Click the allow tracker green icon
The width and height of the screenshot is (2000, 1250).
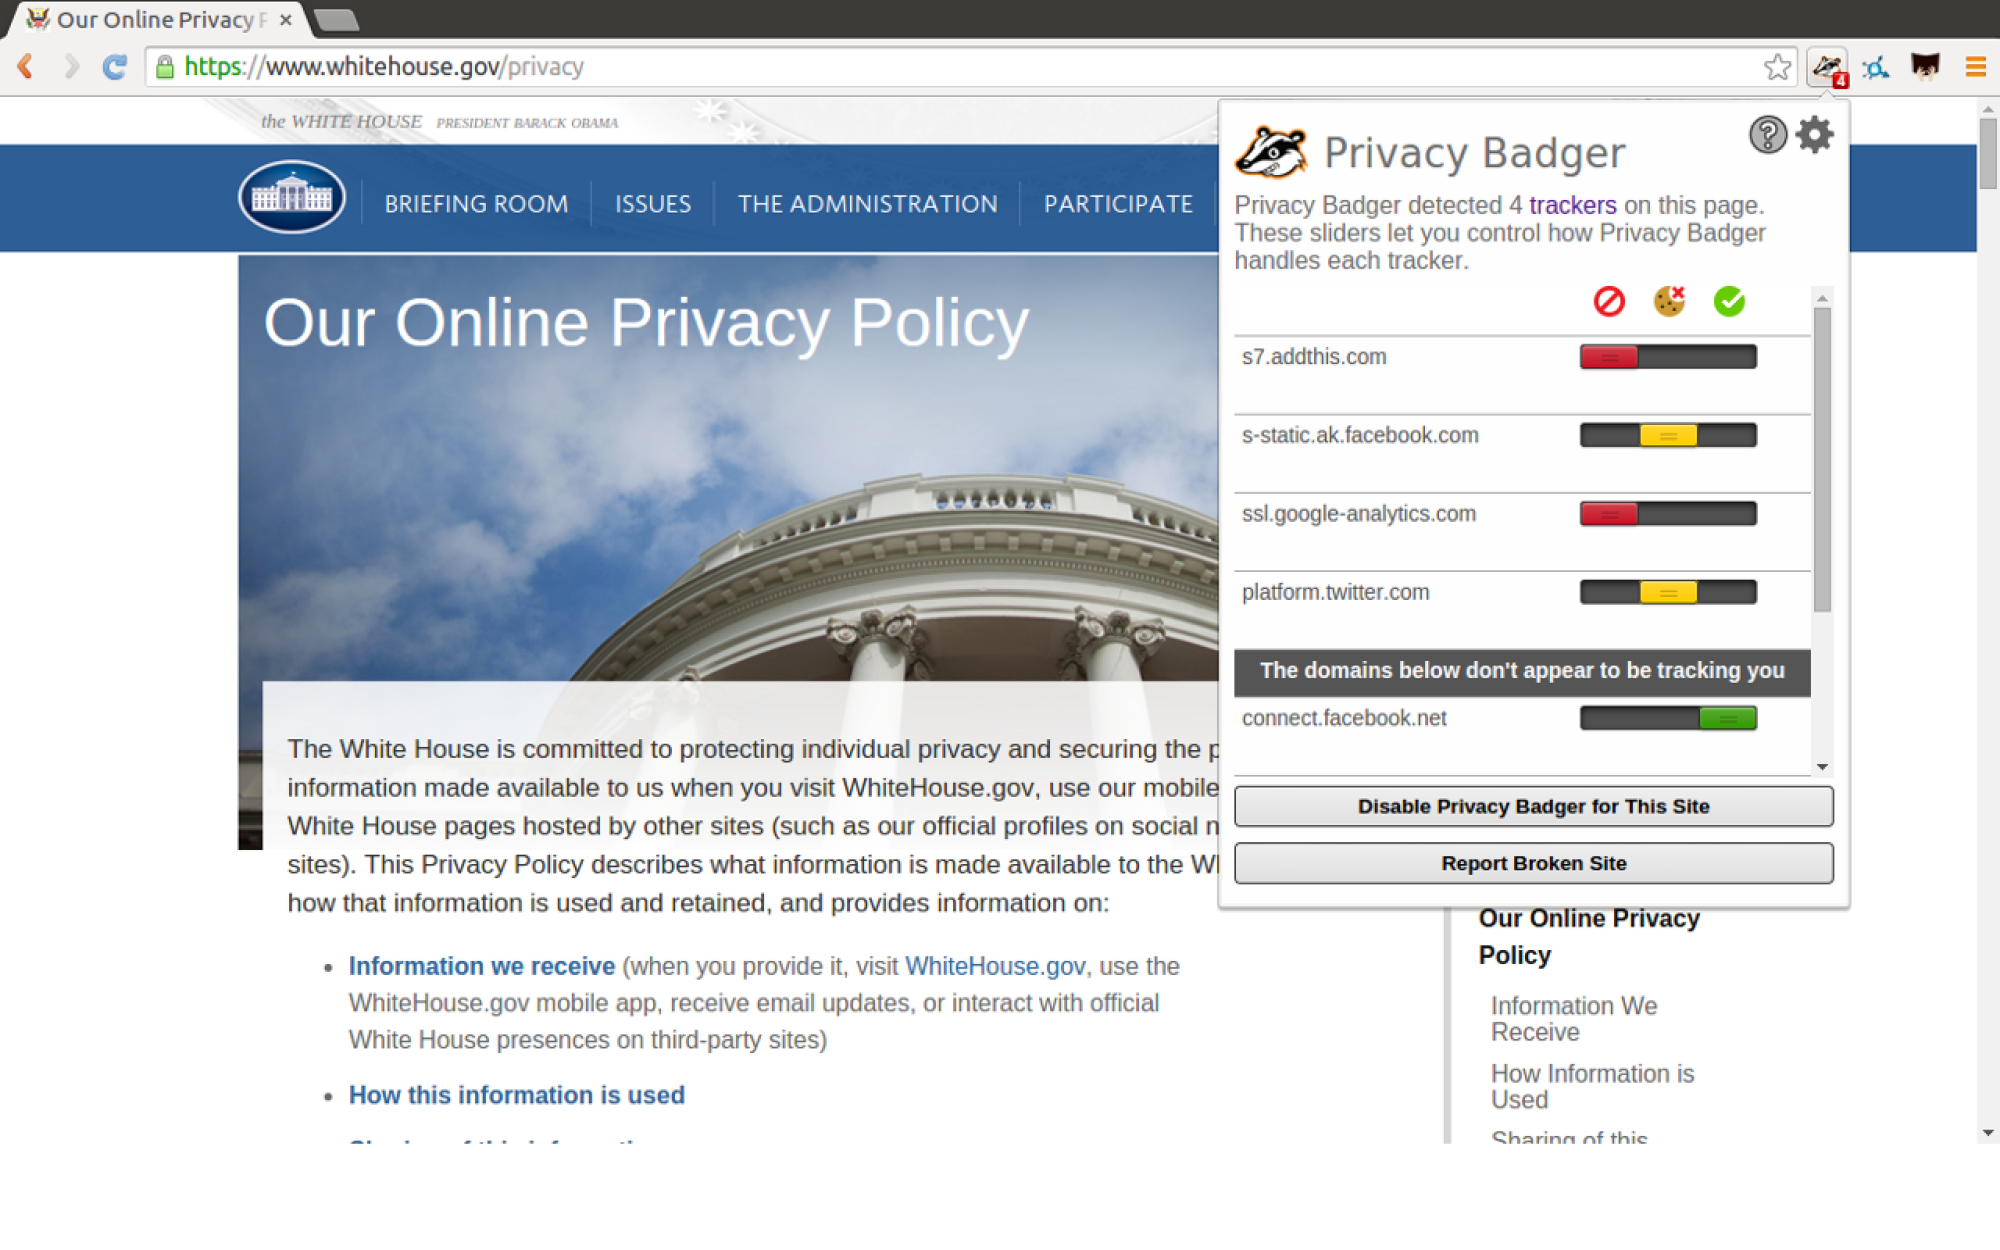pos(1729,301)
